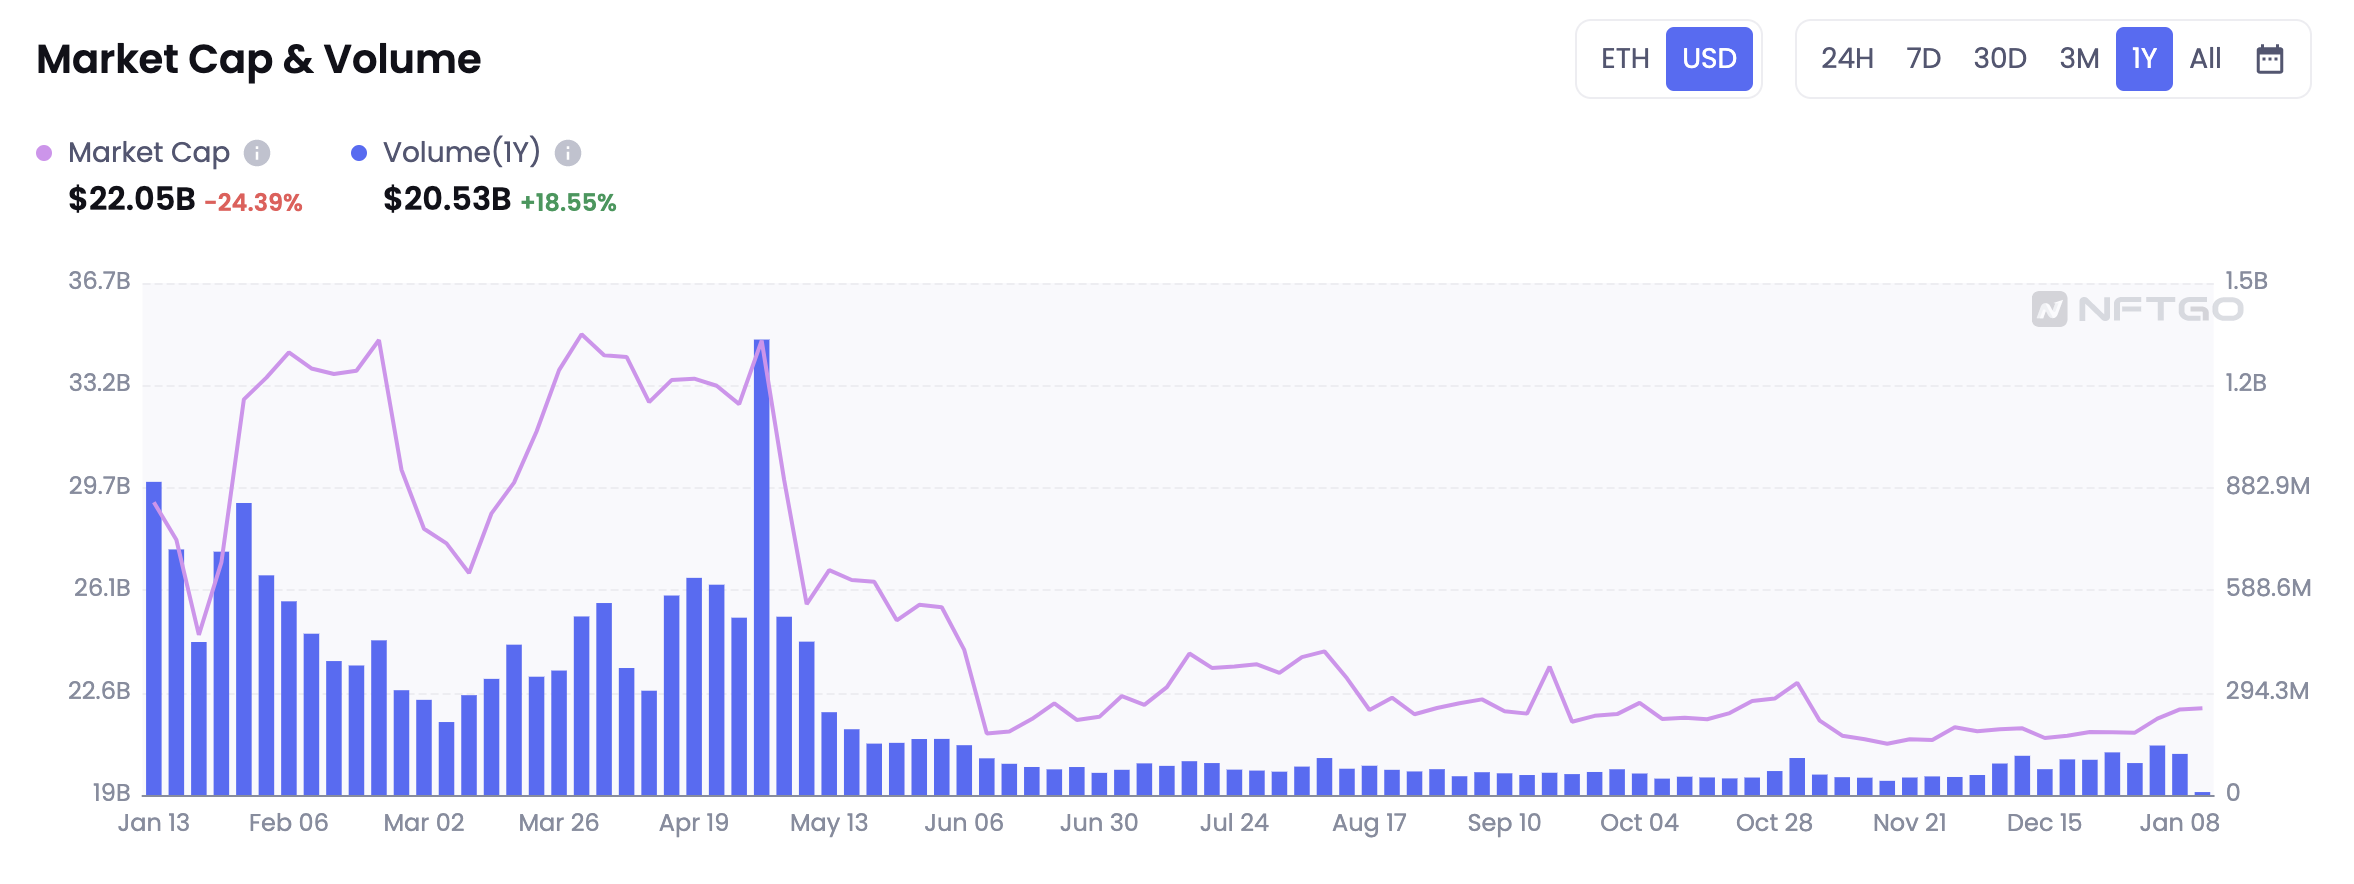Select the 7D time range
Viewport: 2354px width, 884px height.
click(x=1923, y=59)
